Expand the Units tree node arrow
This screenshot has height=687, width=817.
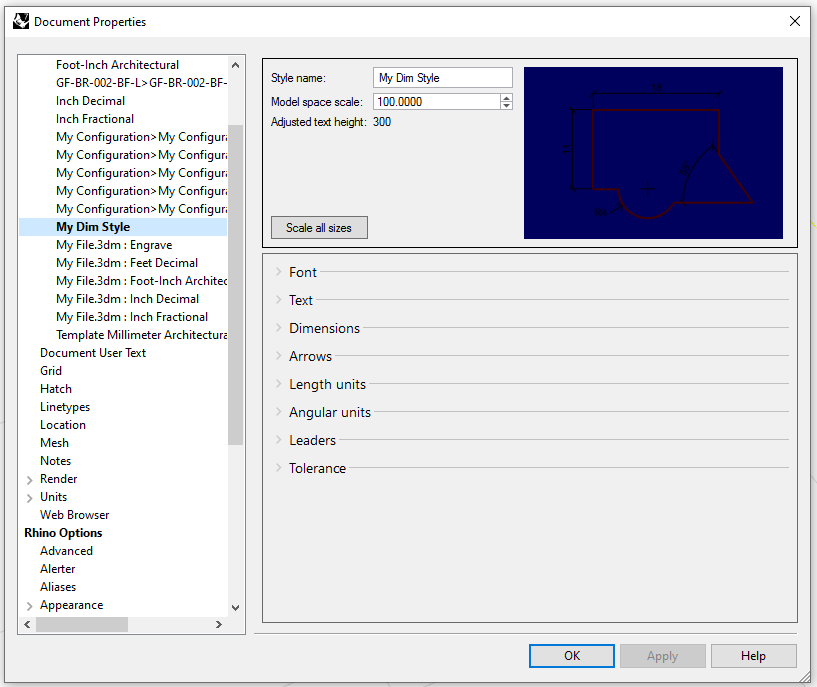point(30,498)
